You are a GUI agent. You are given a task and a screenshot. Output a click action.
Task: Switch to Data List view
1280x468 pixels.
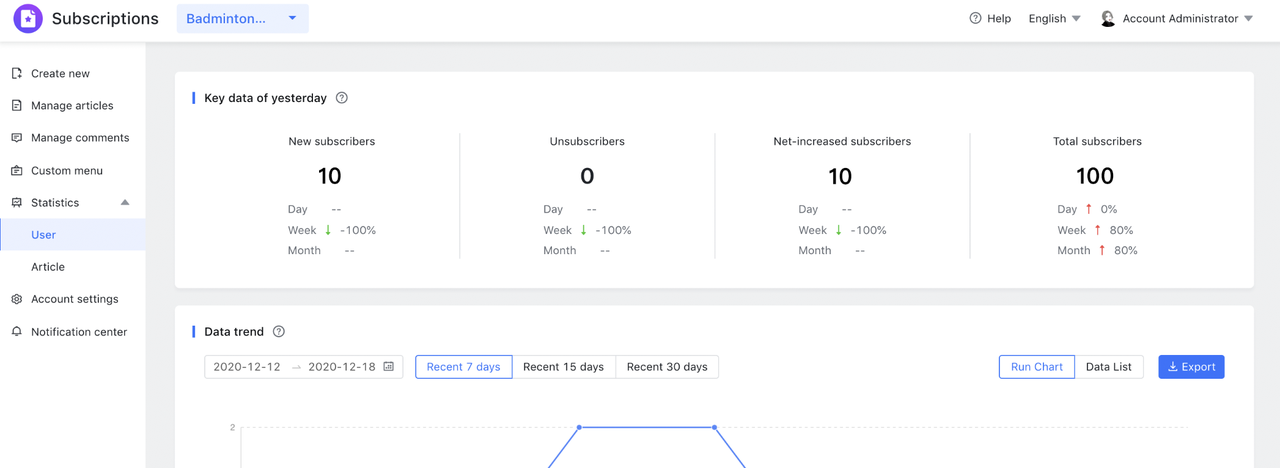point(1108,367)
